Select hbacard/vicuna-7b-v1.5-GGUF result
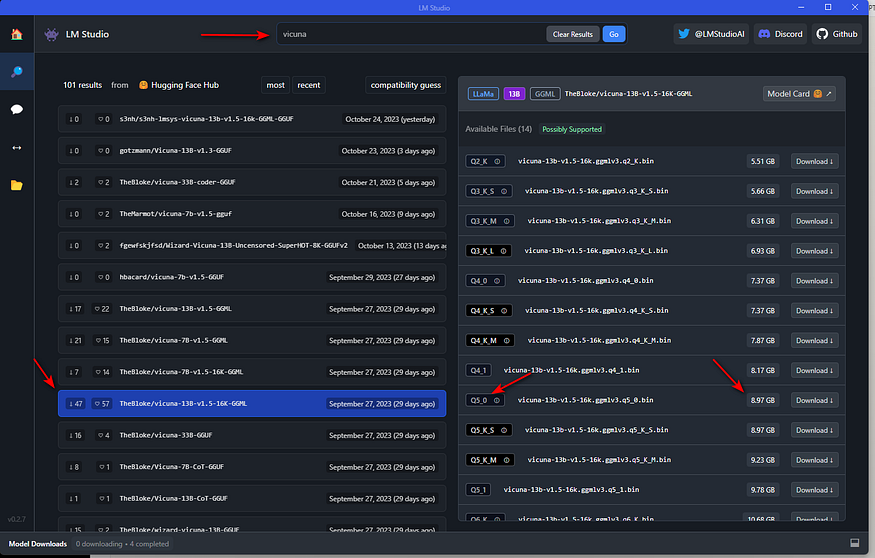Screen dimensions: 875x558 tap(252, 277)
